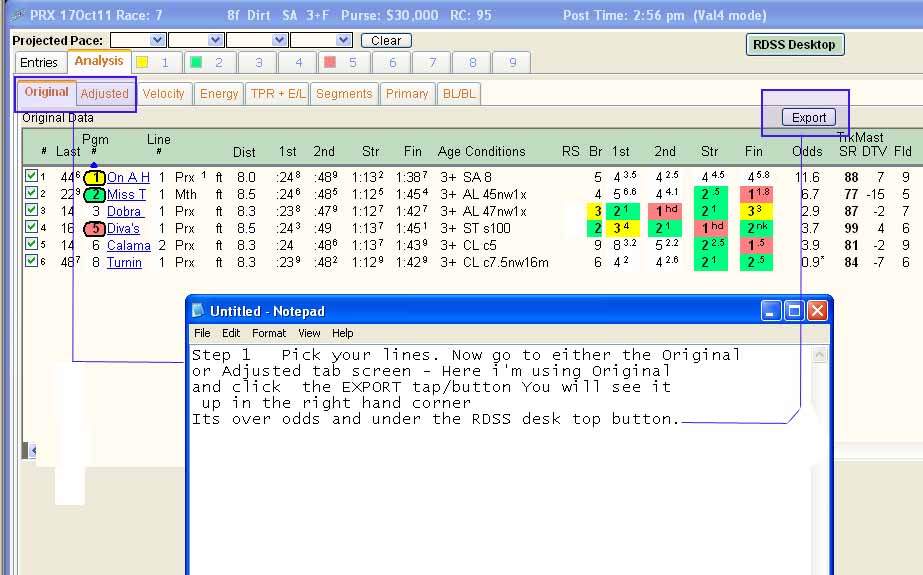Click the Odds column header
The image size is (923, 575).
[808, 151]
